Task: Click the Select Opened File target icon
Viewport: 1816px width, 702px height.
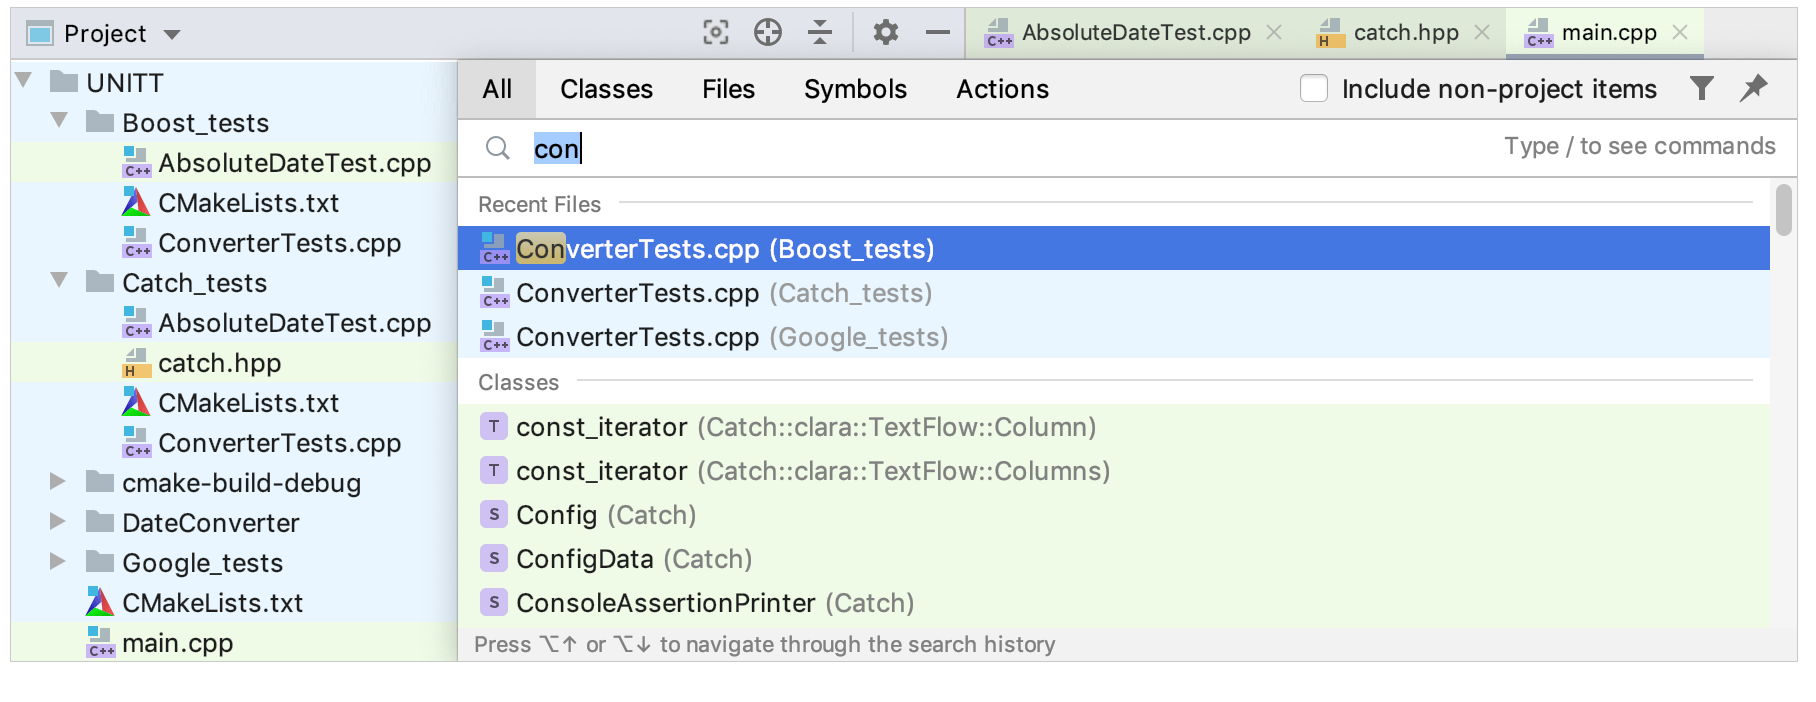Action: 716,33
